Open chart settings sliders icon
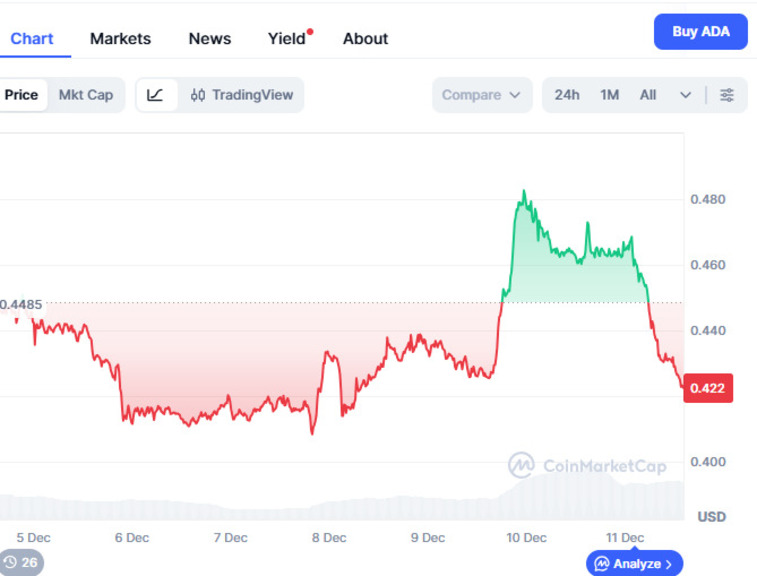The height and width of the screenshot is (576, 757). 727,95
